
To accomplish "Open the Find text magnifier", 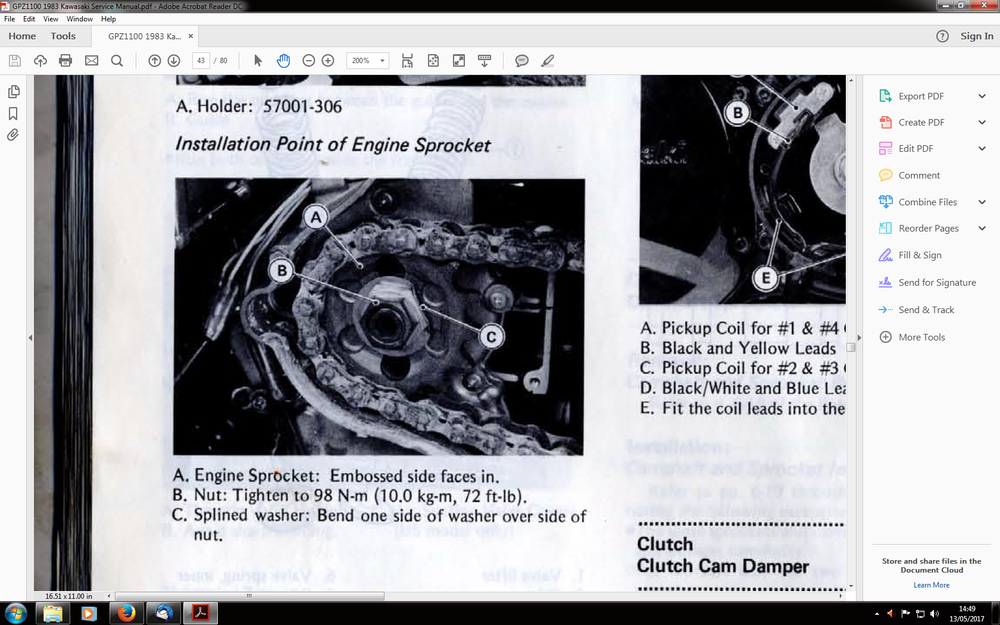I will point(117,61).
